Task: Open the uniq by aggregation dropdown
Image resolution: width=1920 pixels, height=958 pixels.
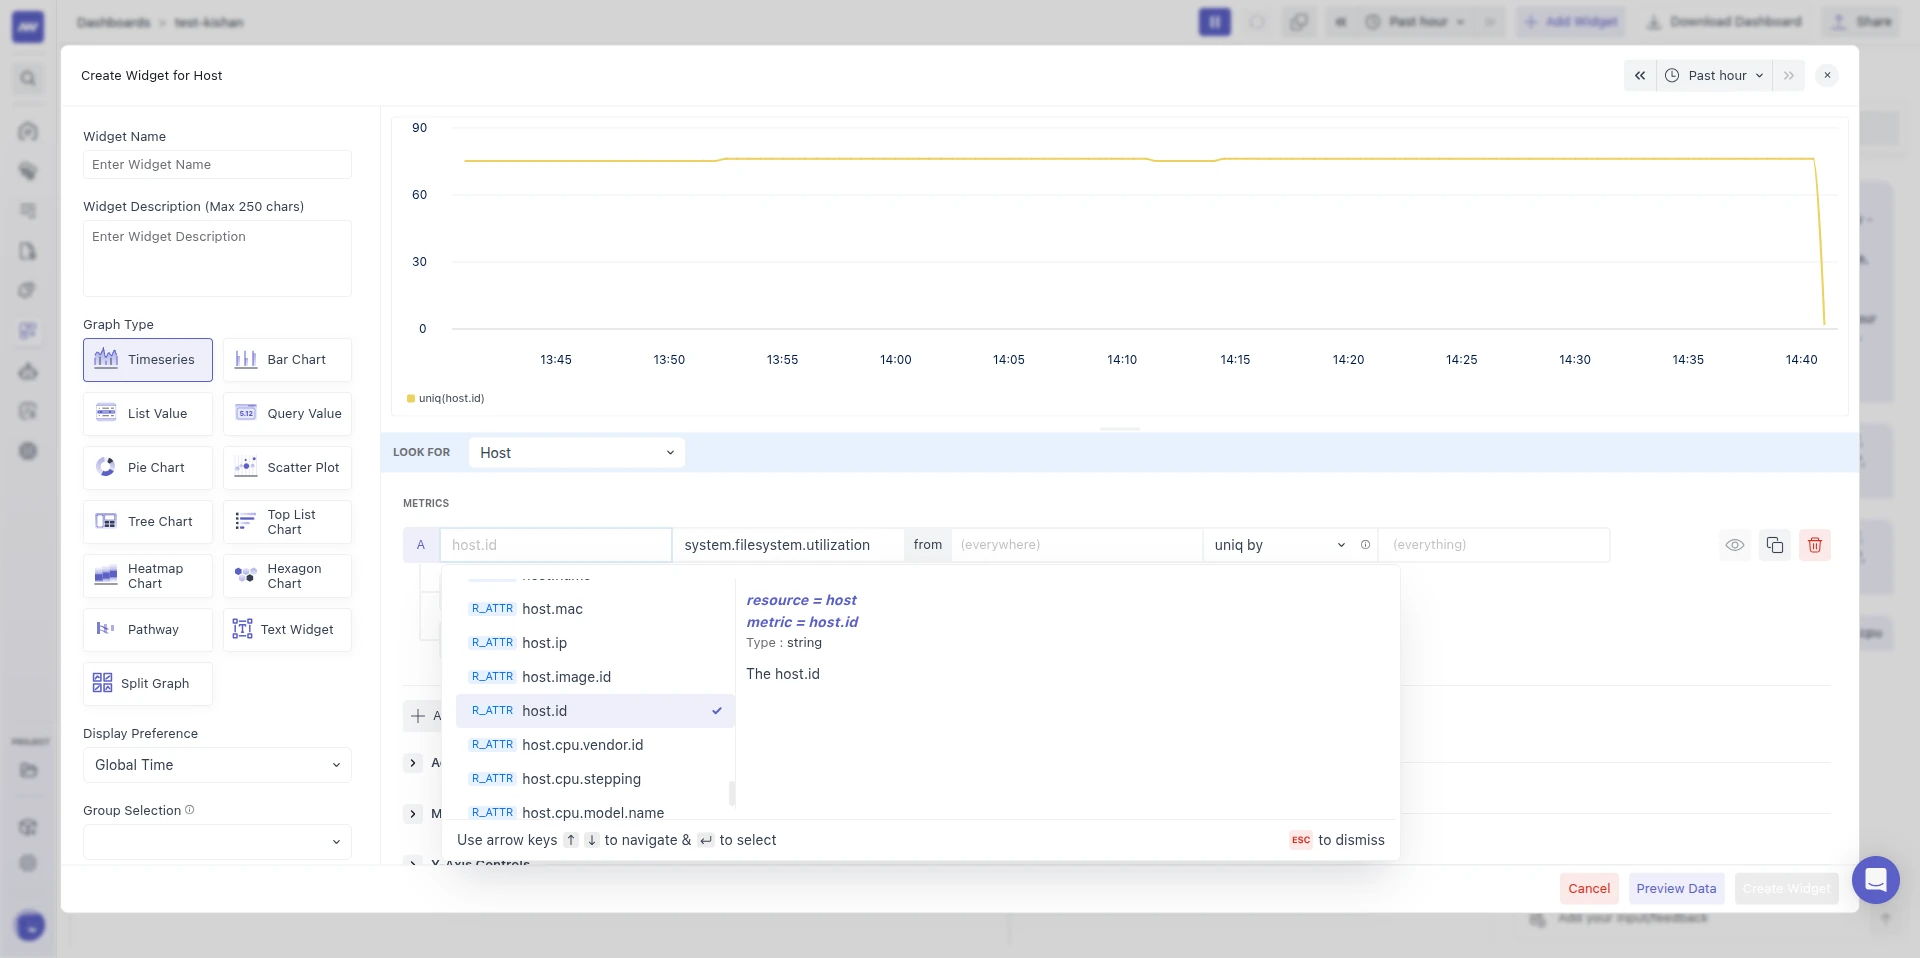Action: click(x=1279, y=545)
